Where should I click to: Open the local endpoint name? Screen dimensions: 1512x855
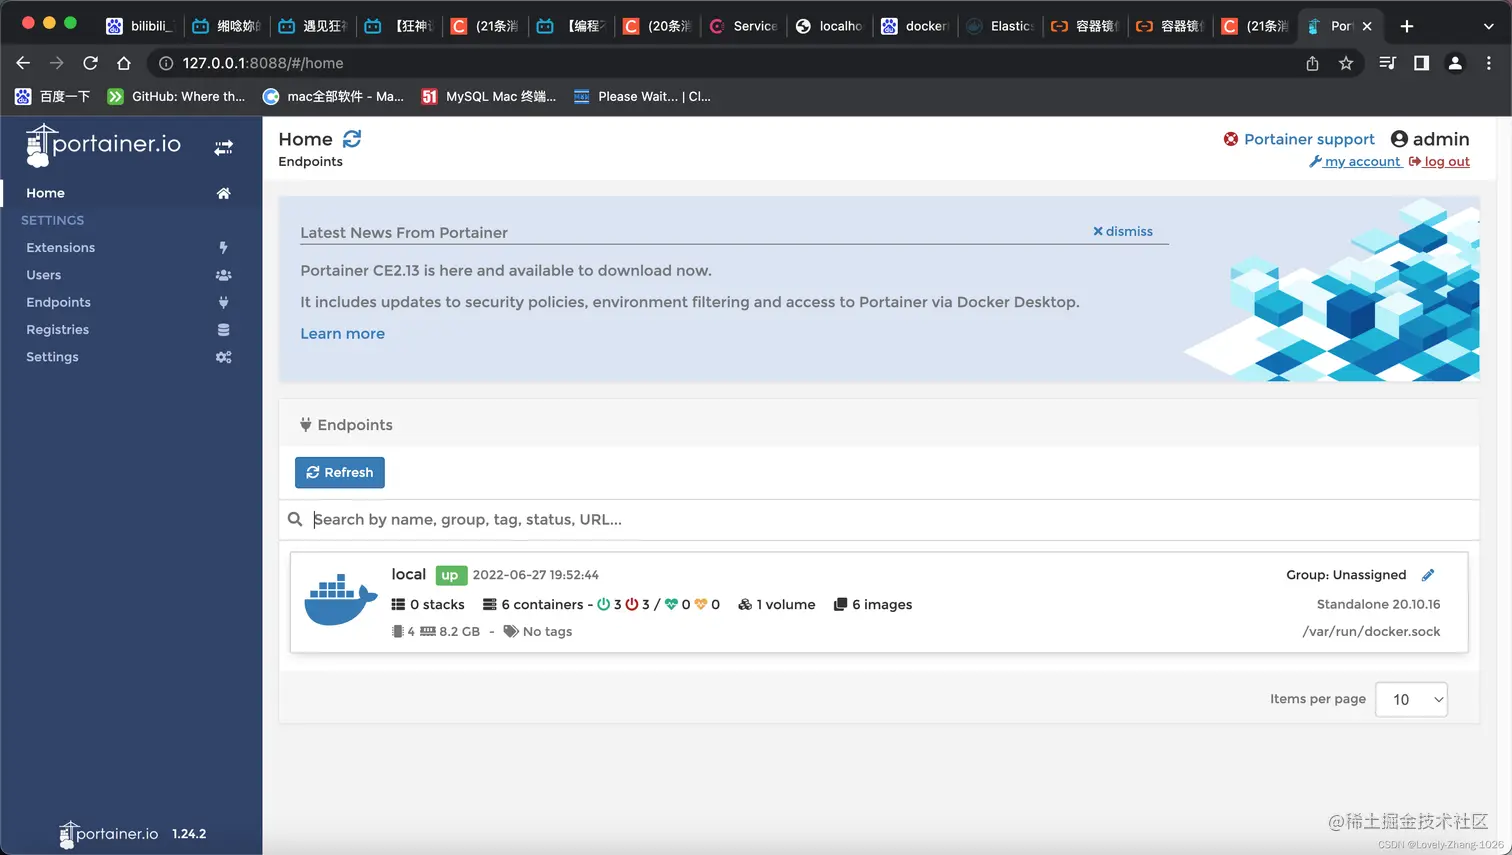coord(408,574)
